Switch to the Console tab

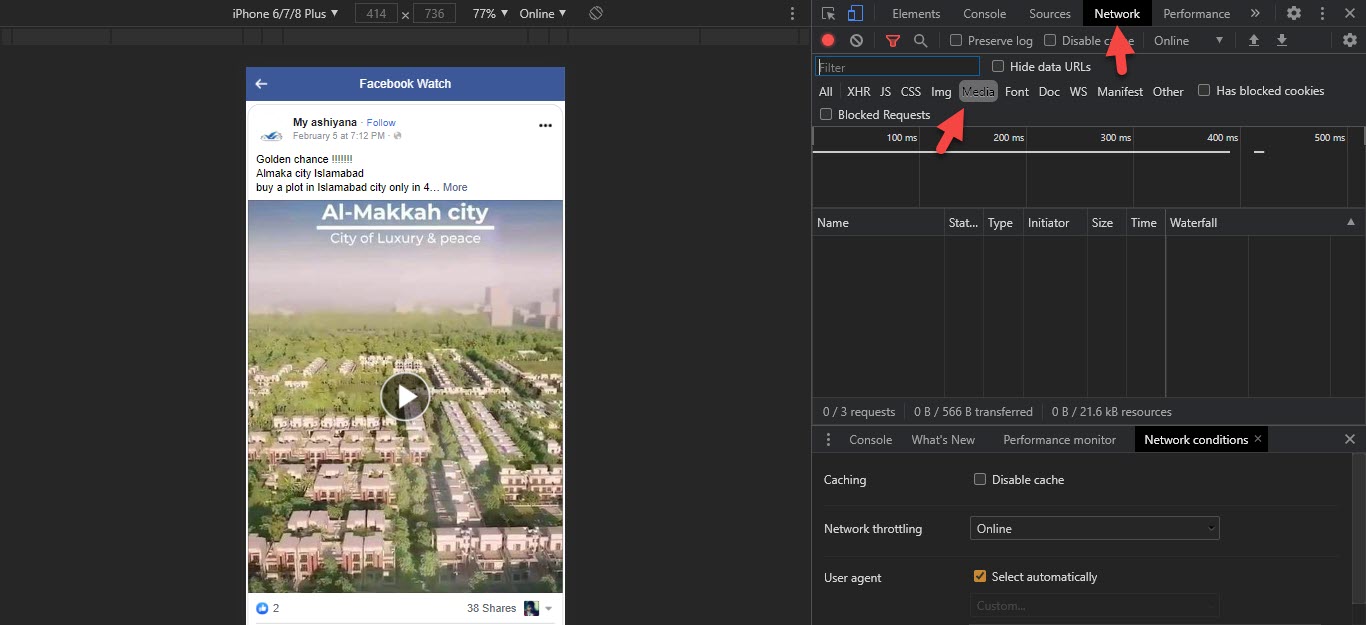pos(984,14)
